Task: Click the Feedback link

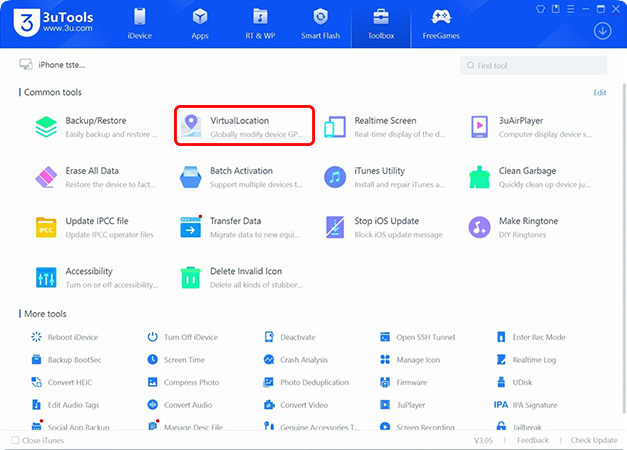Action: [x=533, y=440]
